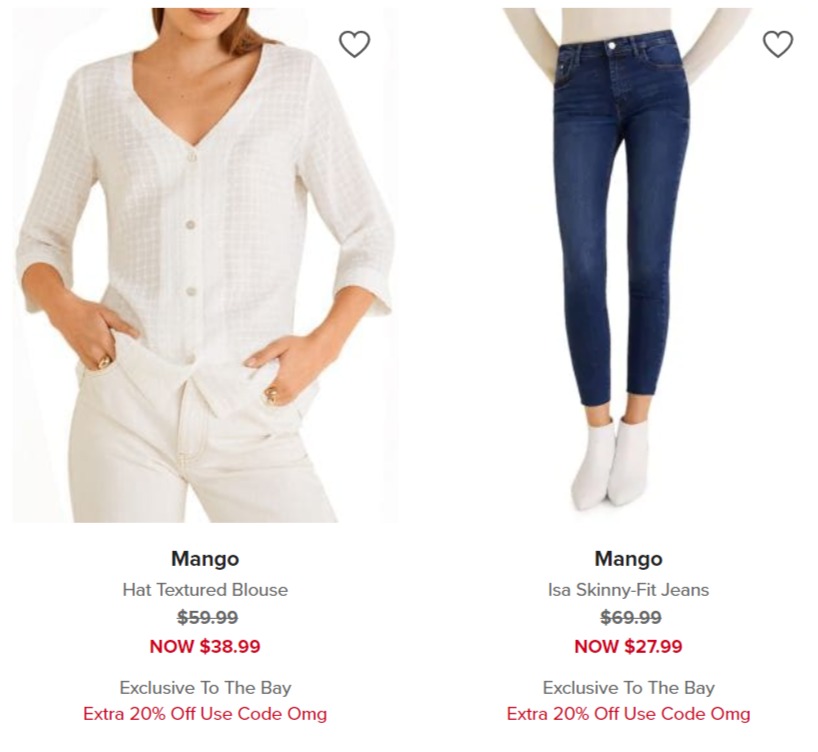
Task: Click the Mango brand above Hat Textured Blouse
Action: (205, 559)
